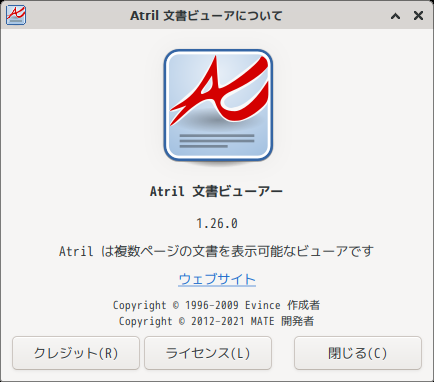Click the Copyright 2012-2021 MATE 開発者 line
The height and width of the screenshot is (382, 434).
pyautogui.click(x=216, y=321)
